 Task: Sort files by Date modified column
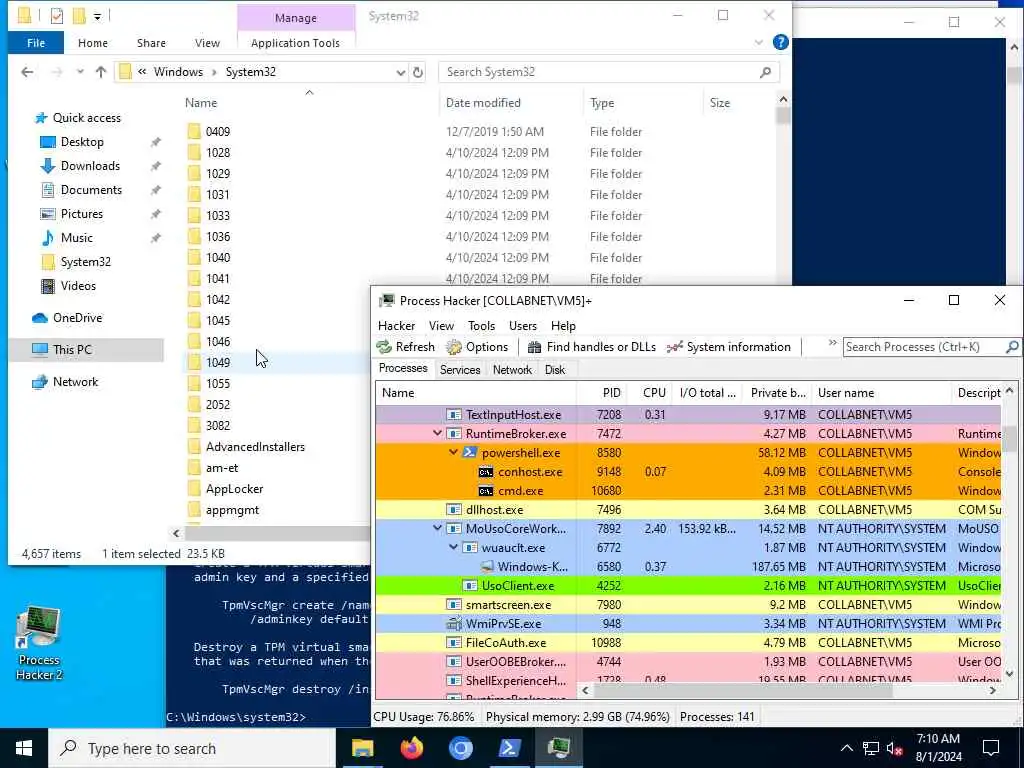(511, 103)
